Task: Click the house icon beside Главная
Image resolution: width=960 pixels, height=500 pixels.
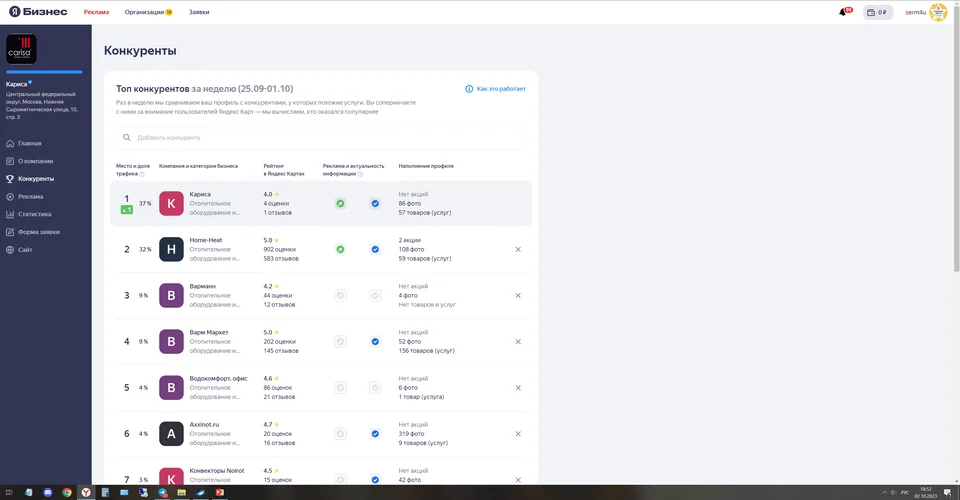Action: tap(10, 143)
